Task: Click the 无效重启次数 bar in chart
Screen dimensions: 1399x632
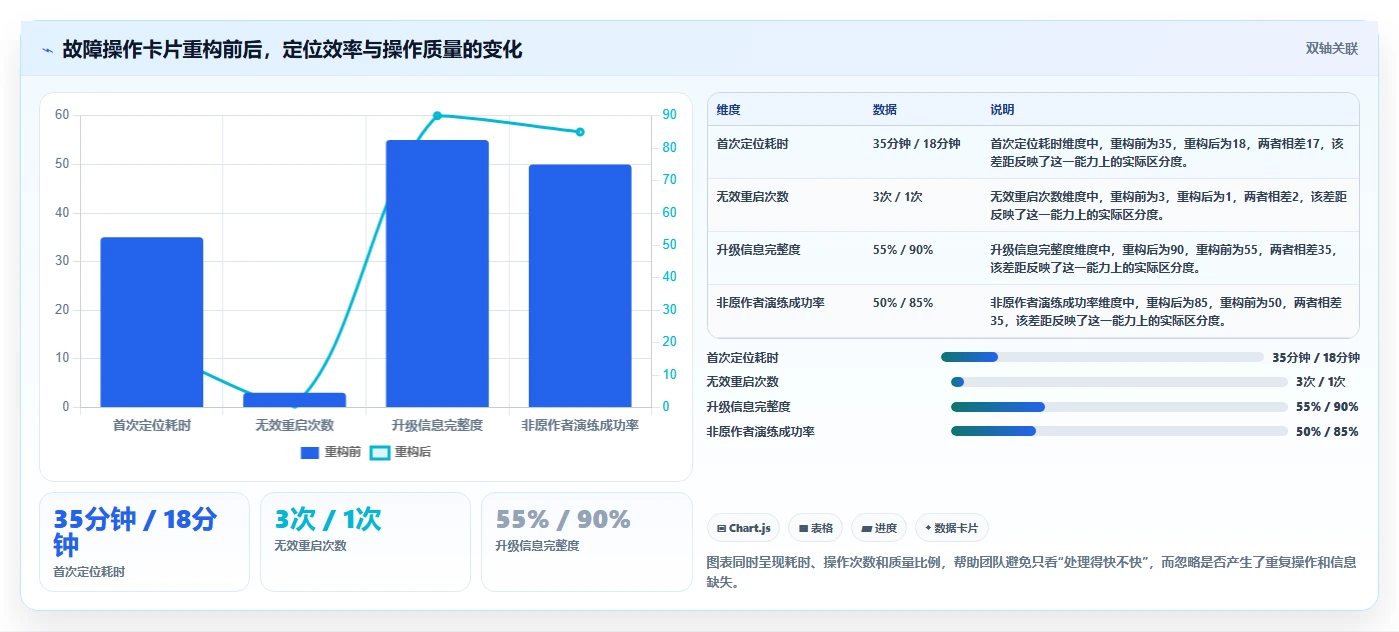Action: [x=294, y=400]
